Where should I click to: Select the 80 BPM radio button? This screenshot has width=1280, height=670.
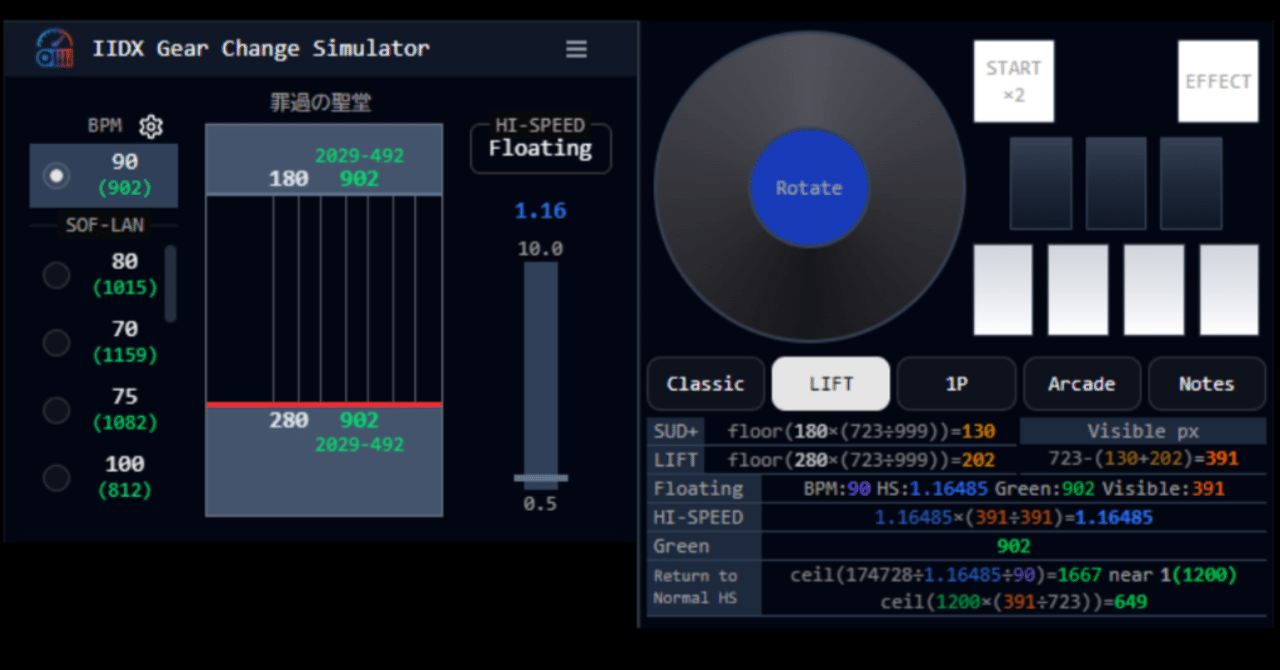[x=57, y=275]
